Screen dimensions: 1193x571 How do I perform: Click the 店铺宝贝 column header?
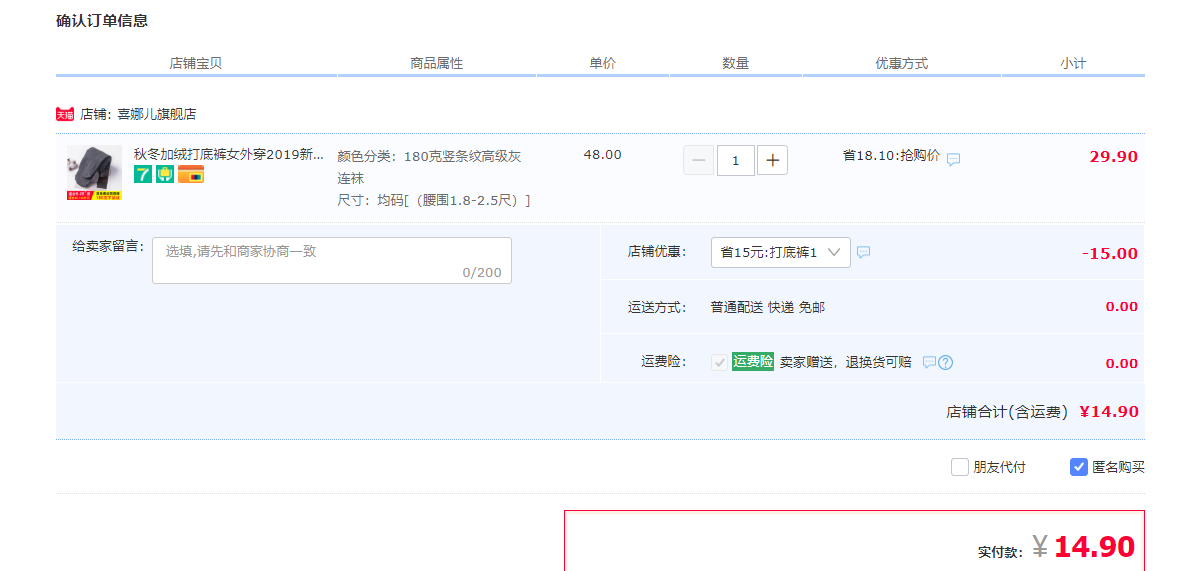pos(196,63)
